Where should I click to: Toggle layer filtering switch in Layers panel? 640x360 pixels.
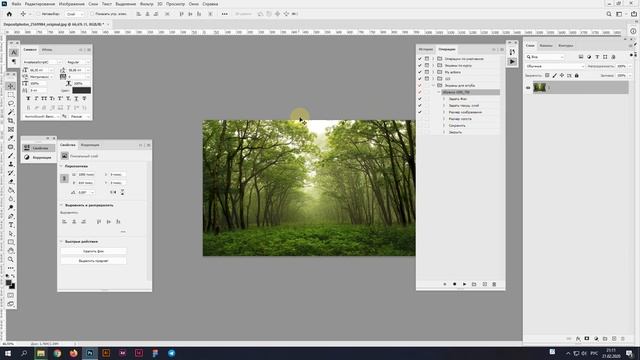[x=632, y=55]
